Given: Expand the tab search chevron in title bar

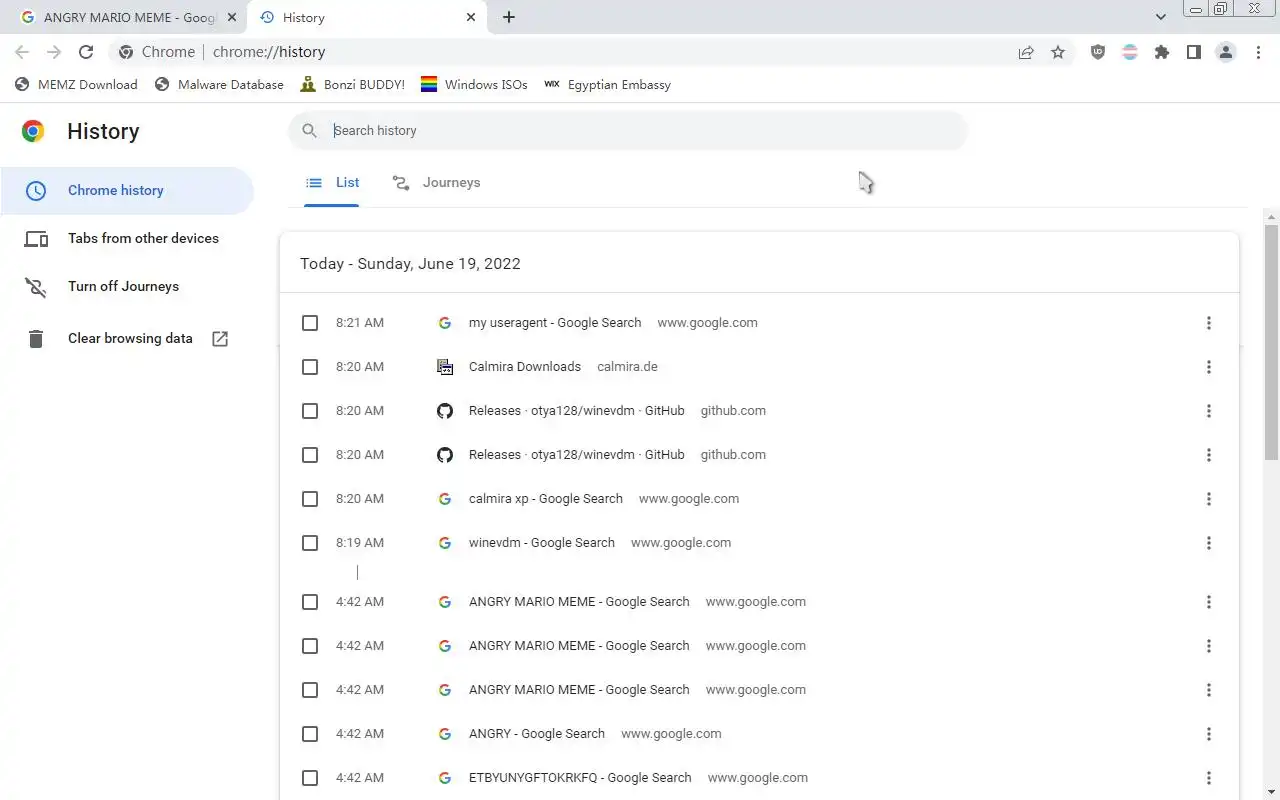Looking at the screenshot, I should pyautogui.click(x=1161, y=17).
